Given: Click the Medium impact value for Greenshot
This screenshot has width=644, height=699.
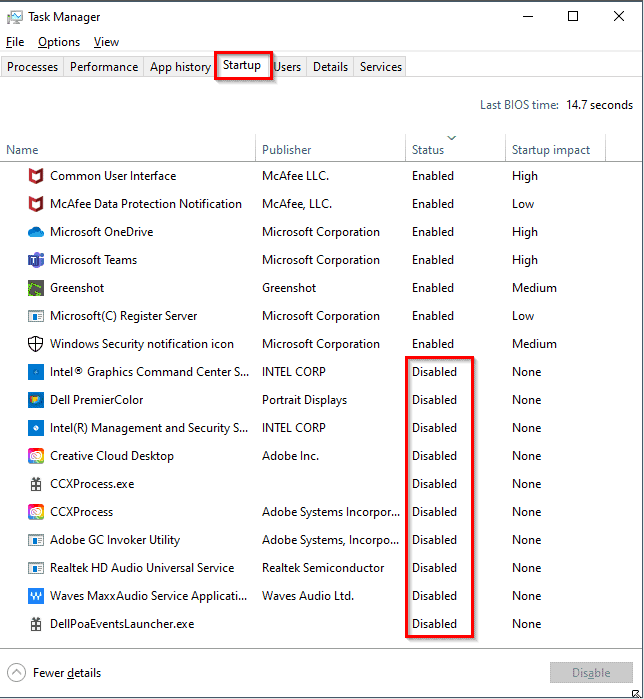Looking at the screenshot, I should pyautogui.click(x=534, y=288).
